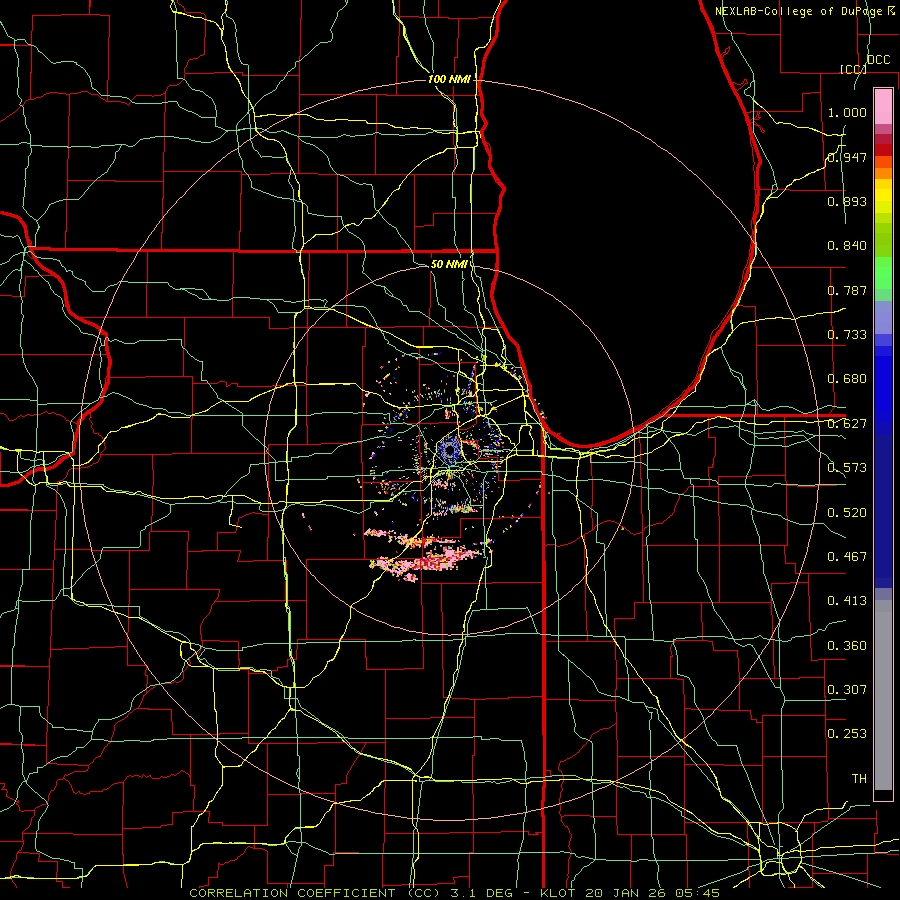Screen dimensions: 900x900
Task: Click the 0.947 scale value
Action: [x=847, y=157]
